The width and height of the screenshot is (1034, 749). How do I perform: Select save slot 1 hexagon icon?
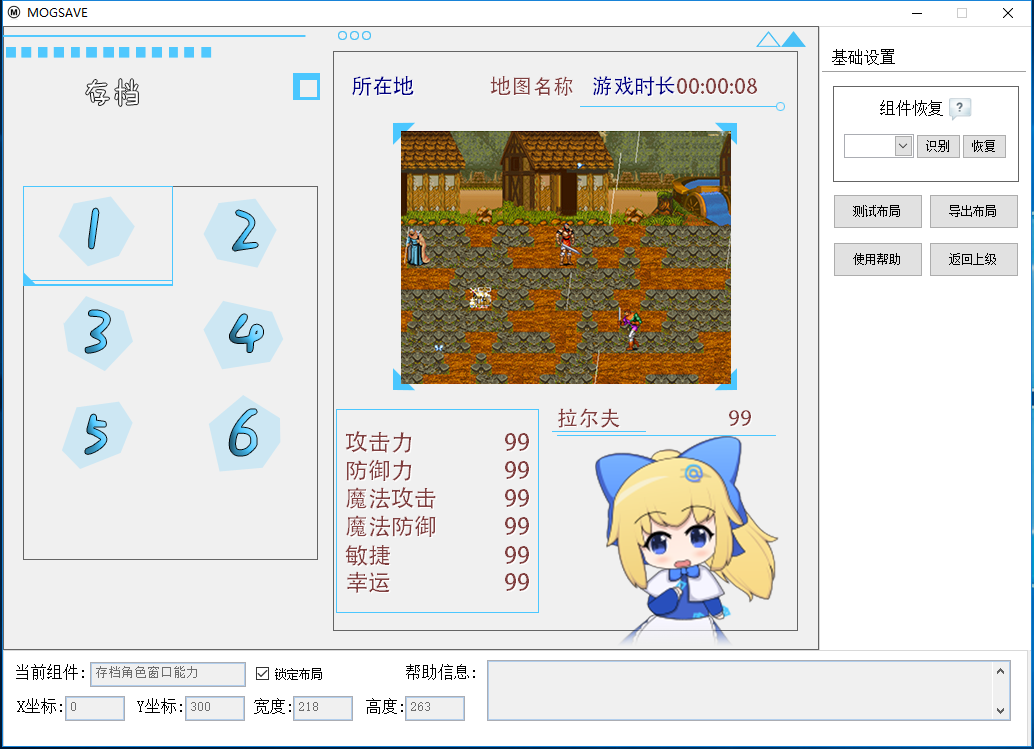pyautogui.click(x=96, y=231)
